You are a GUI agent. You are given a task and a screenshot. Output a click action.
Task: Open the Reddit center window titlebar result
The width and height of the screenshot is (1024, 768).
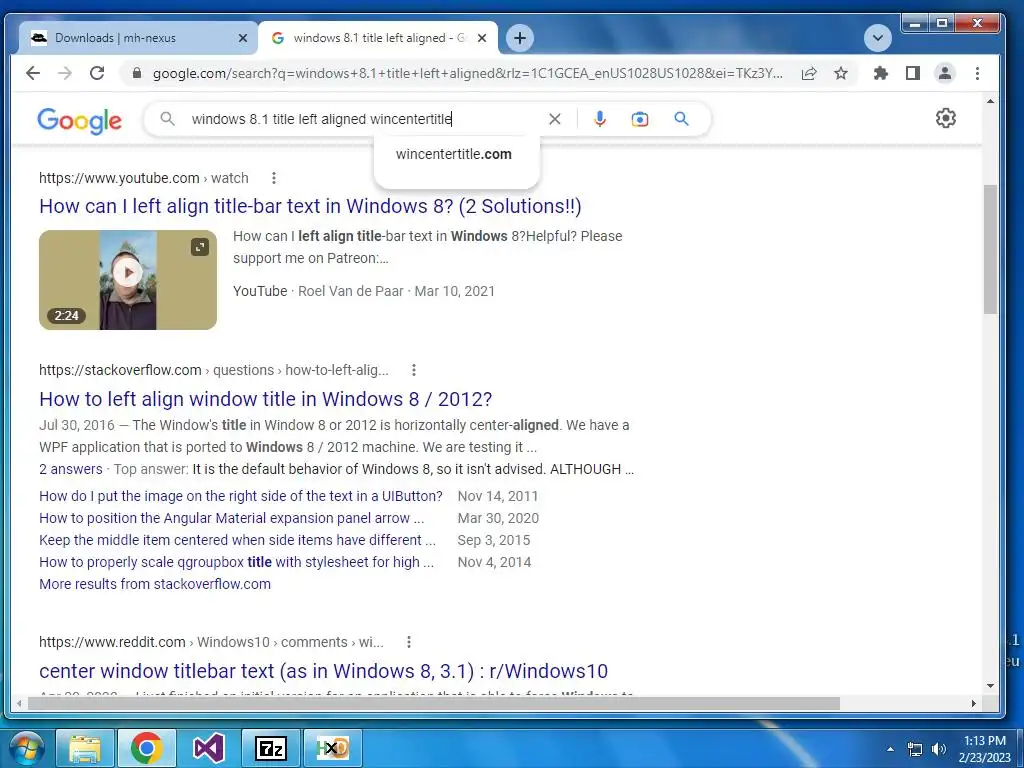323,671
